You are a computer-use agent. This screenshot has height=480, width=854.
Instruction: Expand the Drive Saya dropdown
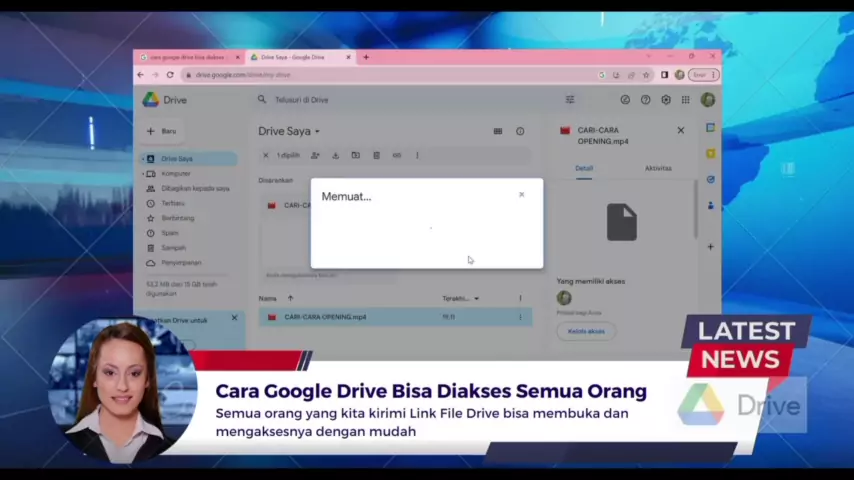tap(317, 131)
